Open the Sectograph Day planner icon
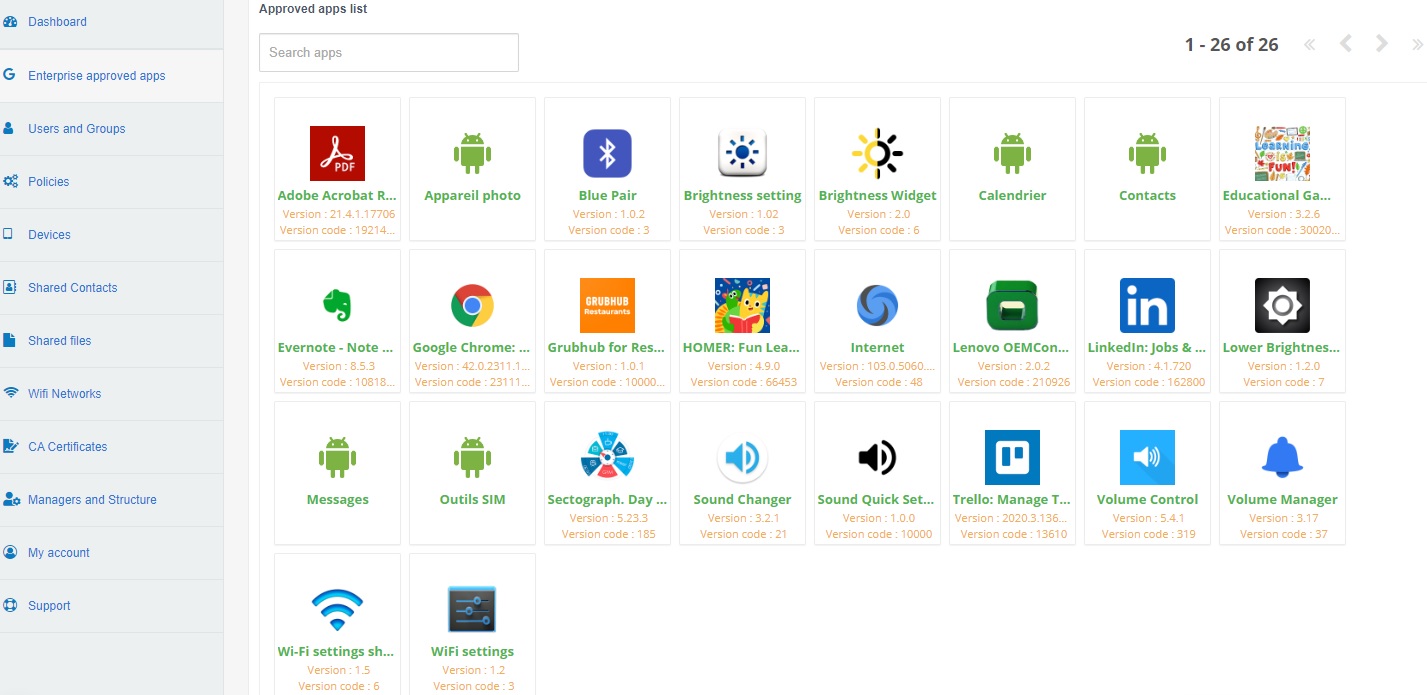Image resolution: width=1427 pixels, height=695 pixels. pos(607,457)
